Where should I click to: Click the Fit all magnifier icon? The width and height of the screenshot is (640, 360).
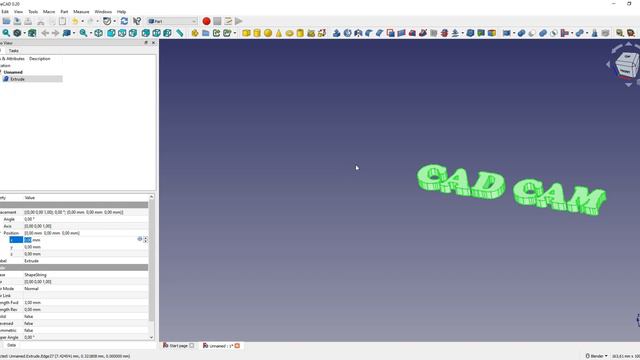tap(6, 33)
